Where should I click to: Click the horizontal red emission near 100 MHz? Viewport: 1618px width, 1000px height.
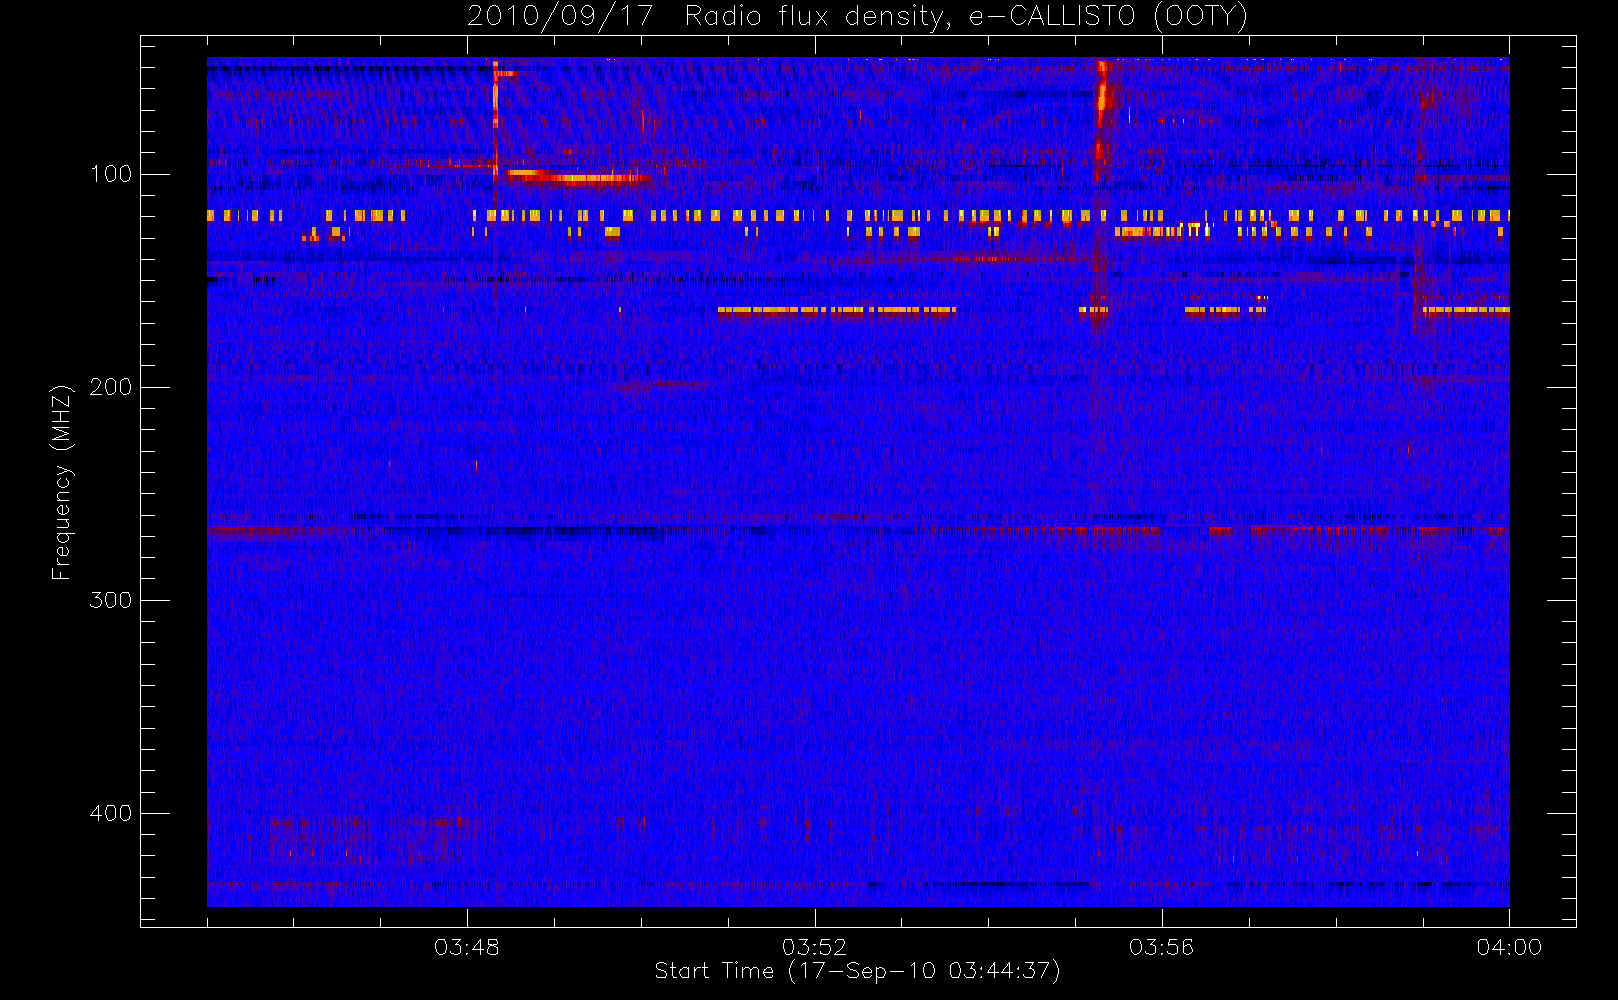point(577,177)
